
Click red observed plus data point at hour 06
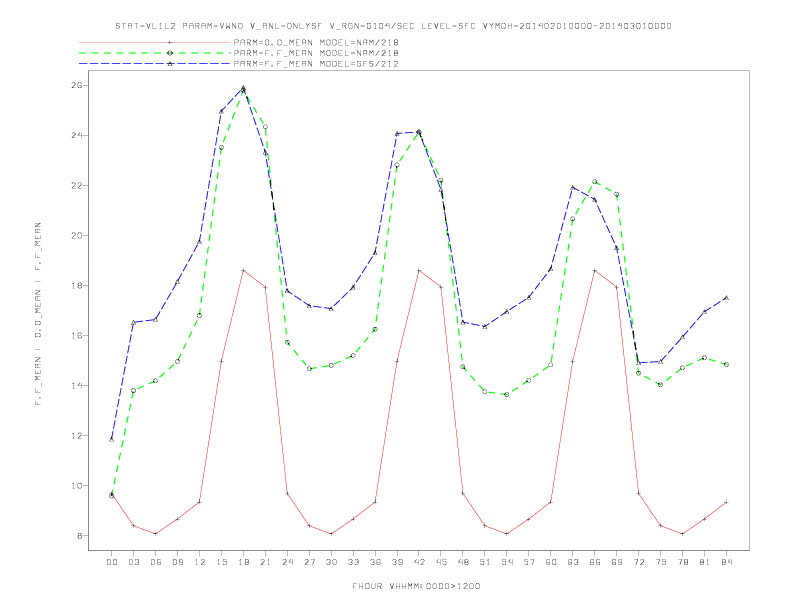(x=156, y=533)
